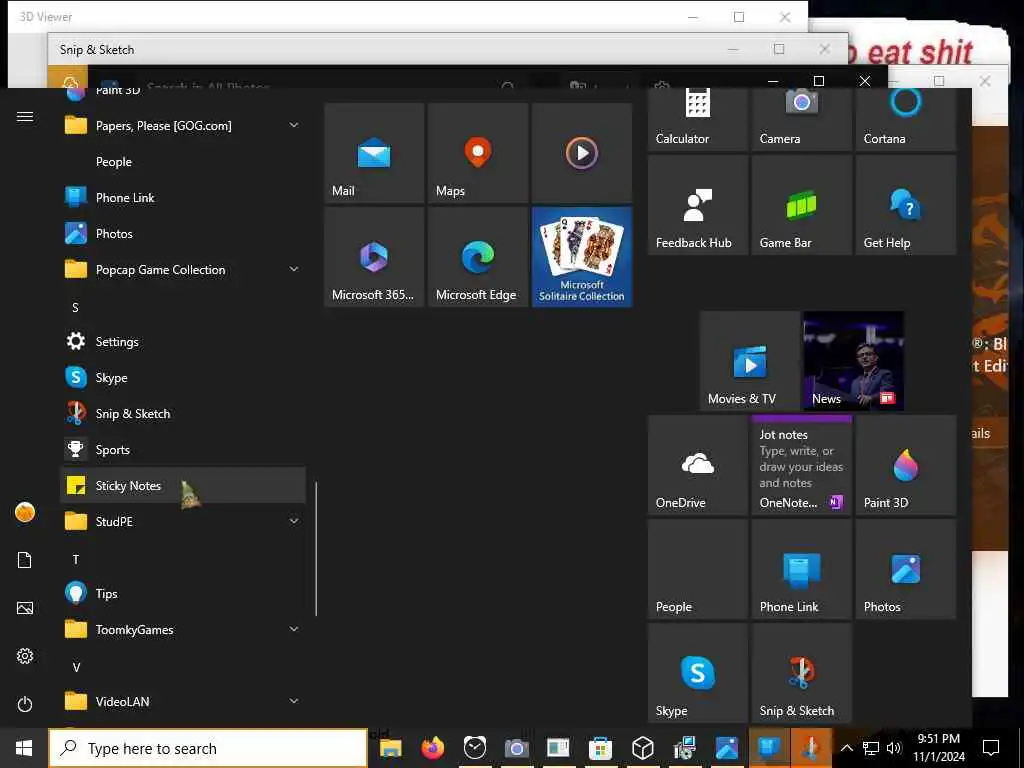This screenshot has width=1024, height=768.
Task: Open the volume control in tray
Action: [x=894, y=748]
